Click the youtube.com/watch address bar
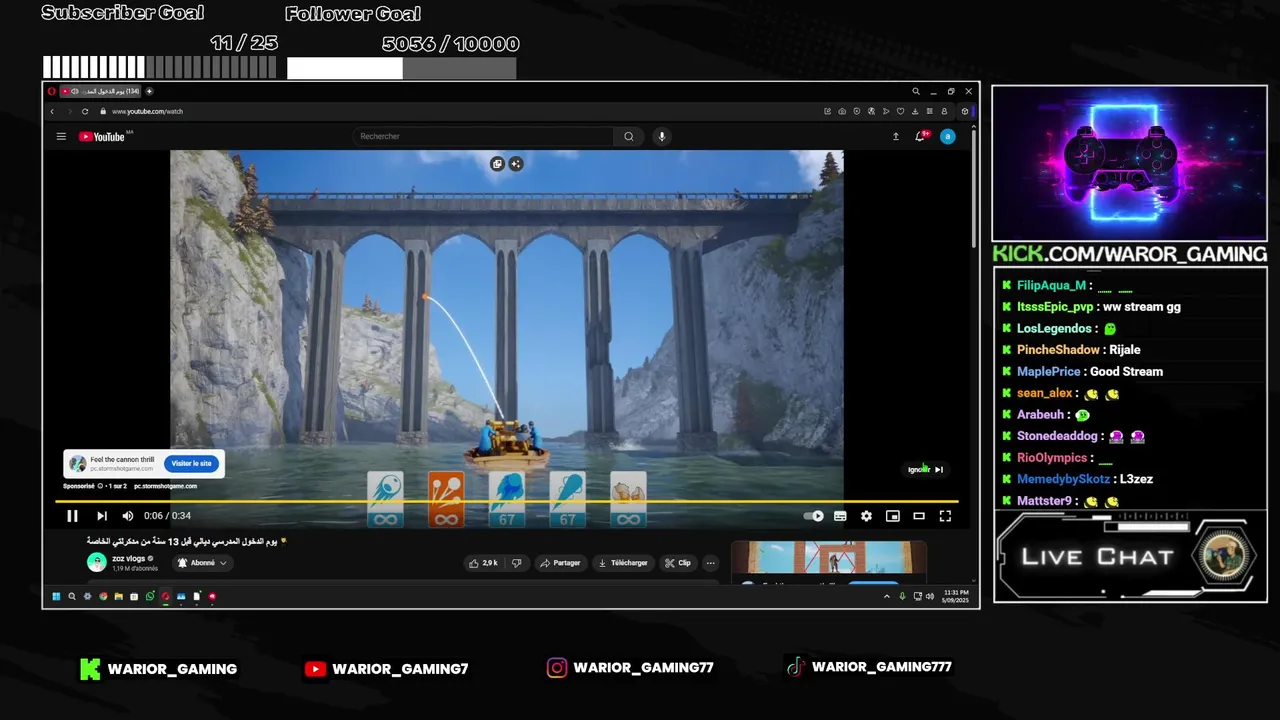This screenshot has height=720, width=1280. [x=147, y=111]
